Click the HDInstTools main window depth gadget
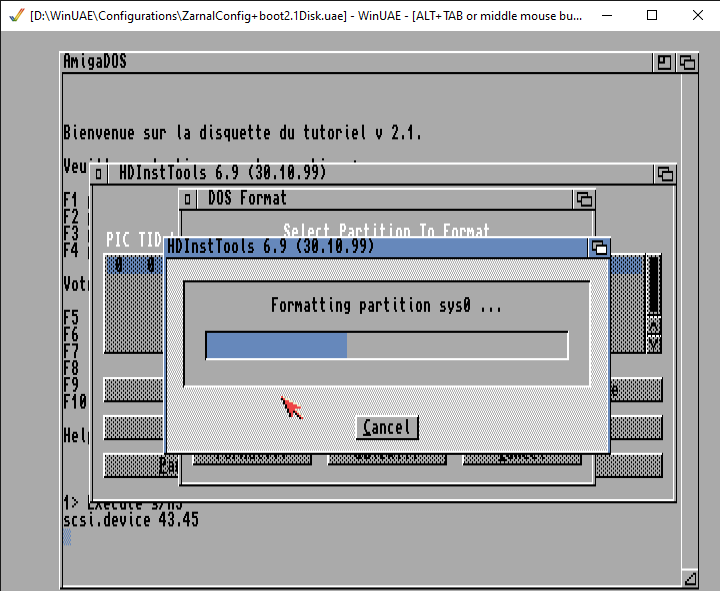Viewport: 720px width, 591px height. tap(665, 174)
